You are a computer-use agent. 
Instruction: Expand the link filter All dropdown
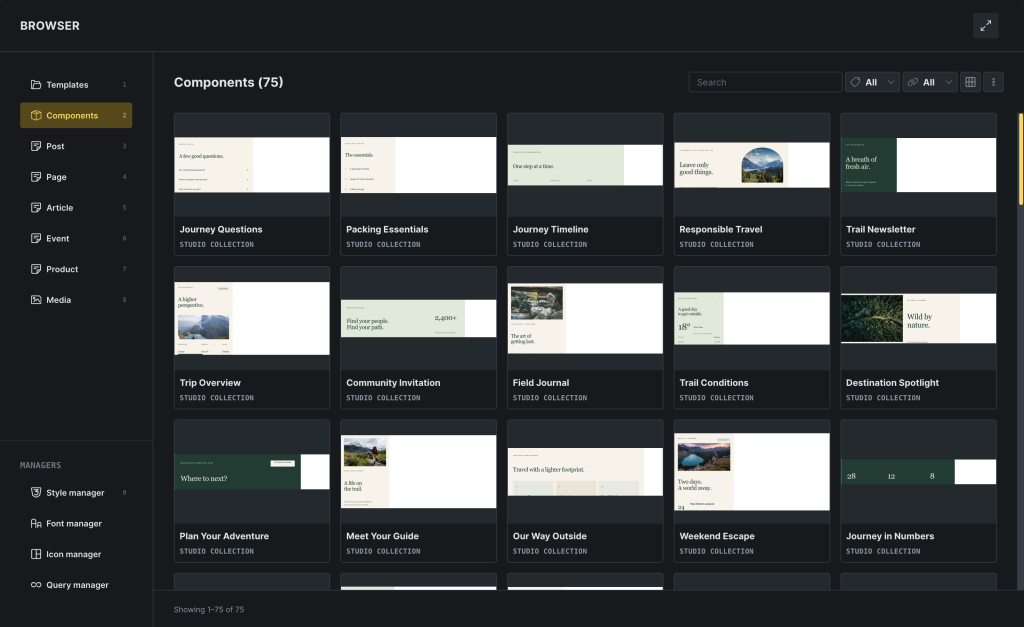click(930, 82)
